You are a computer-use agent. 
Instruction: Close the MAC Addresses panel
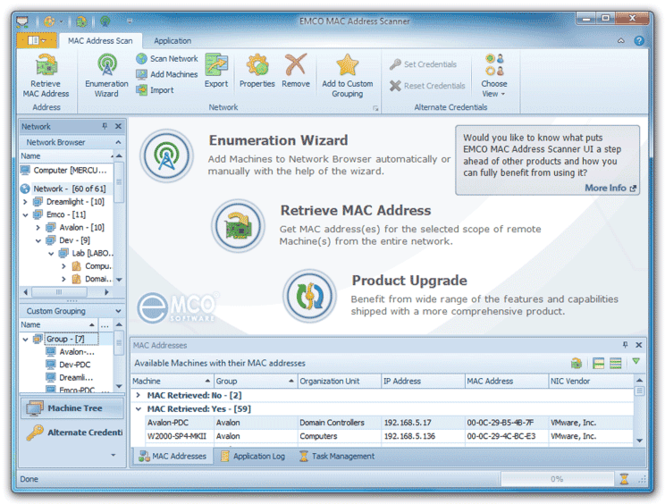pyautogui.click(x=639, y=345)
